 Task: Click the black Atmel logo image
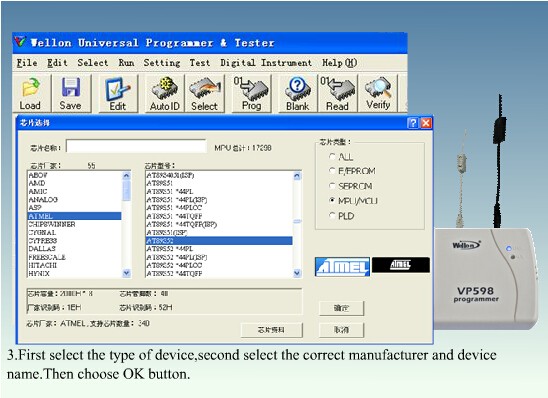click(x=401, y=265)
